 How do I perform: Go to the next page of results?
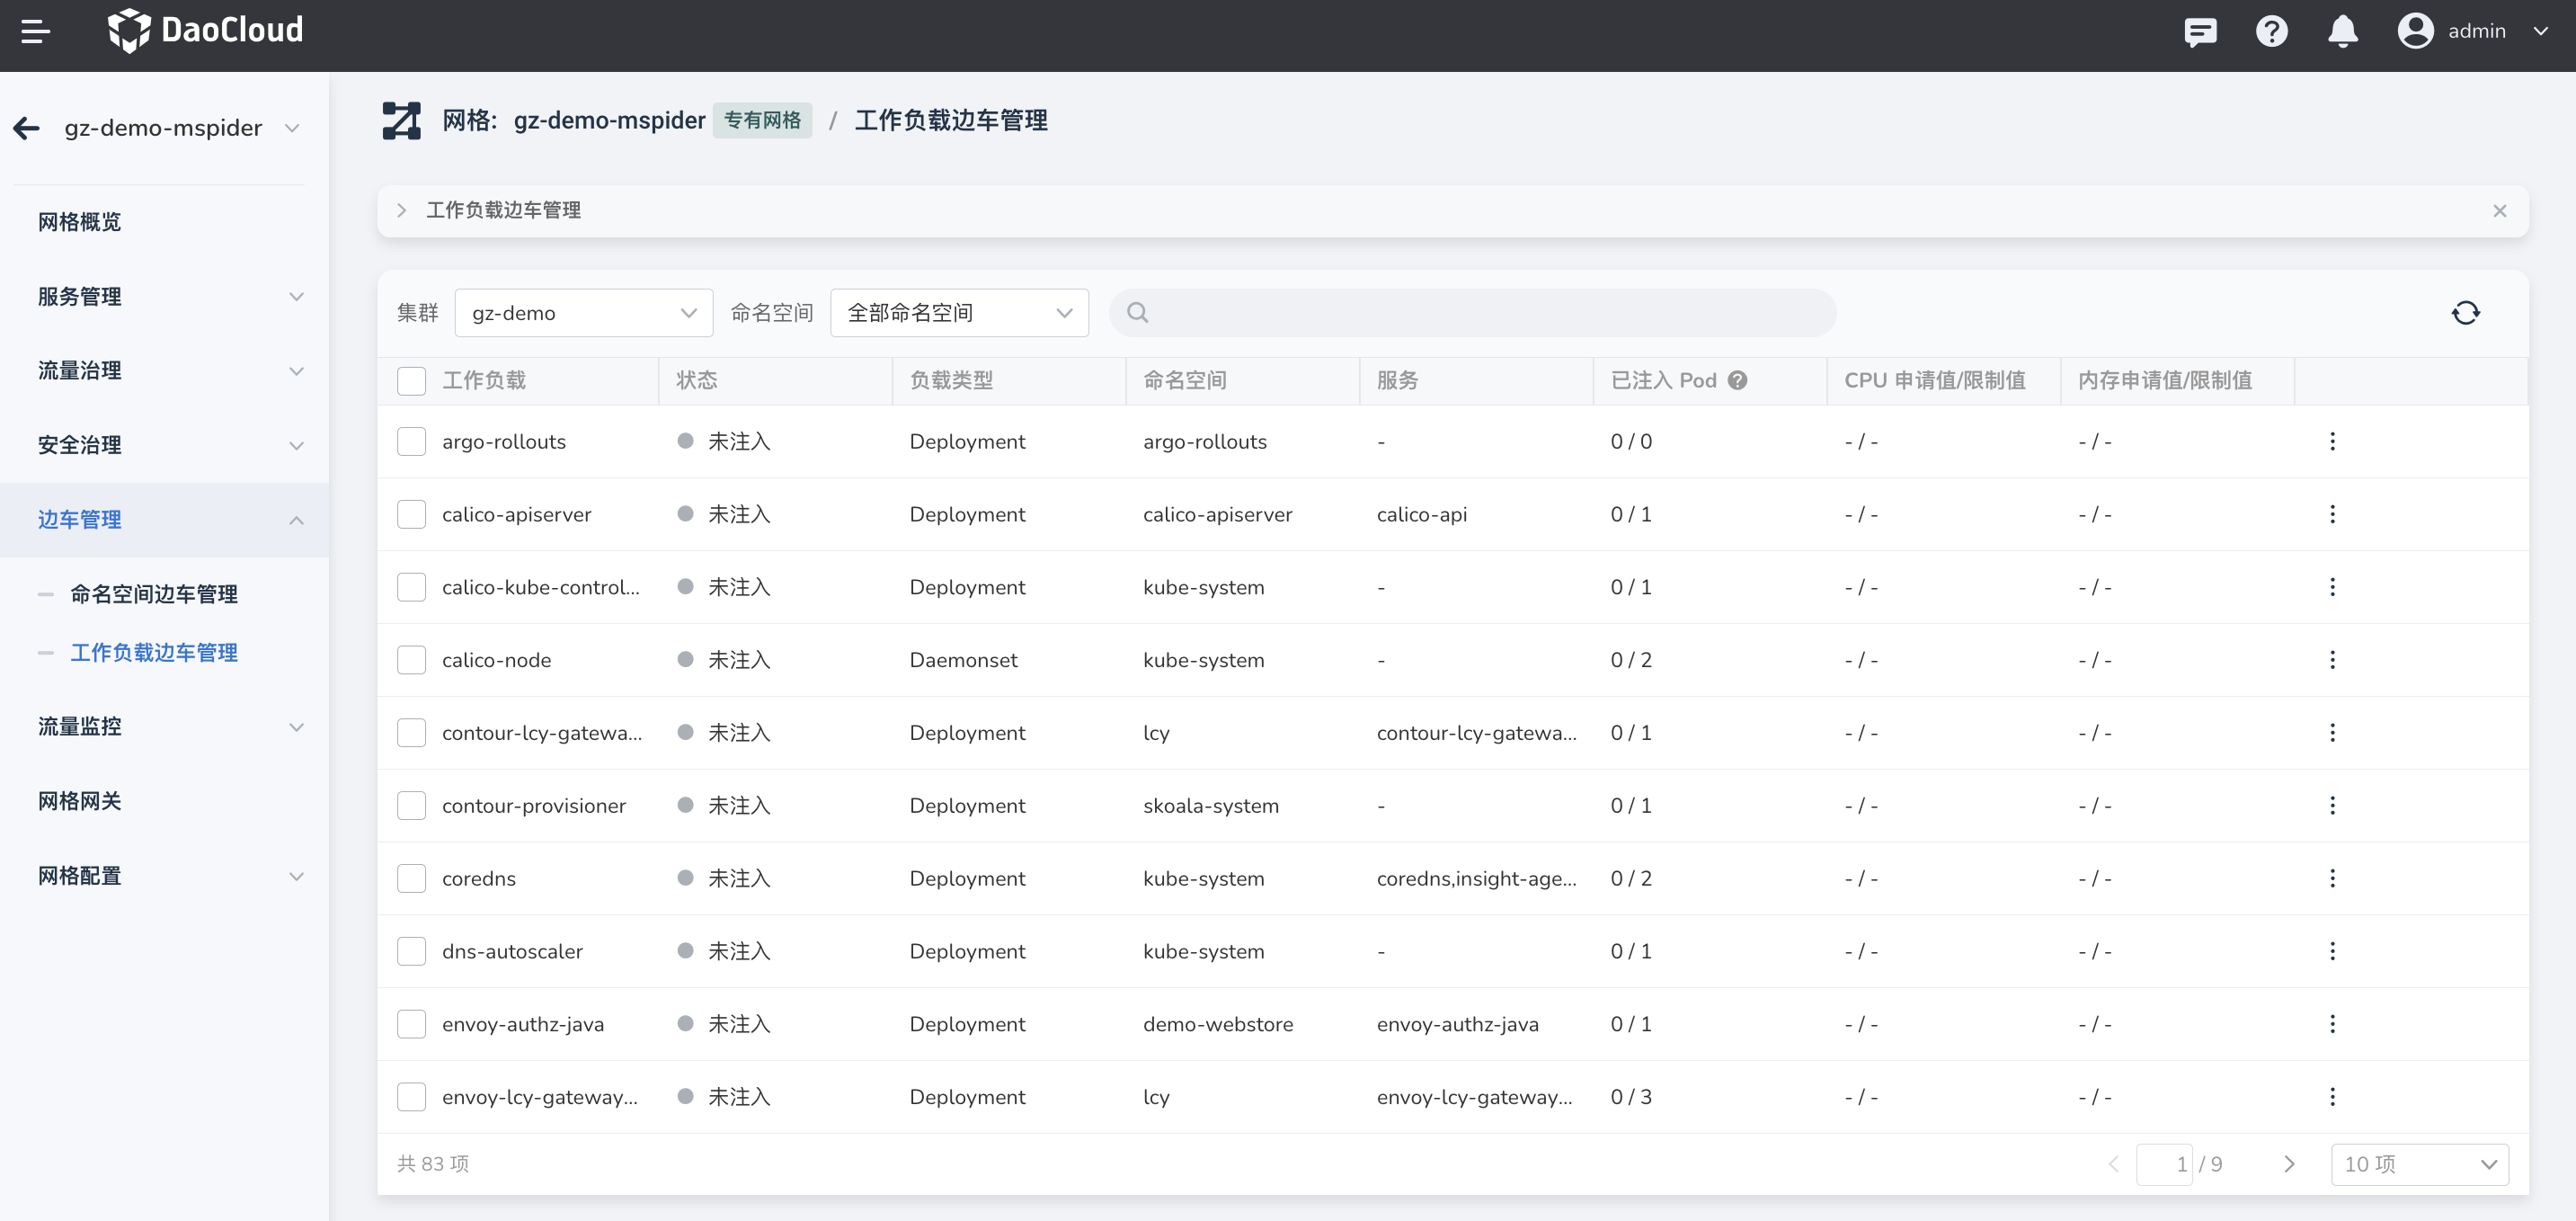tap(2289, 1164)
